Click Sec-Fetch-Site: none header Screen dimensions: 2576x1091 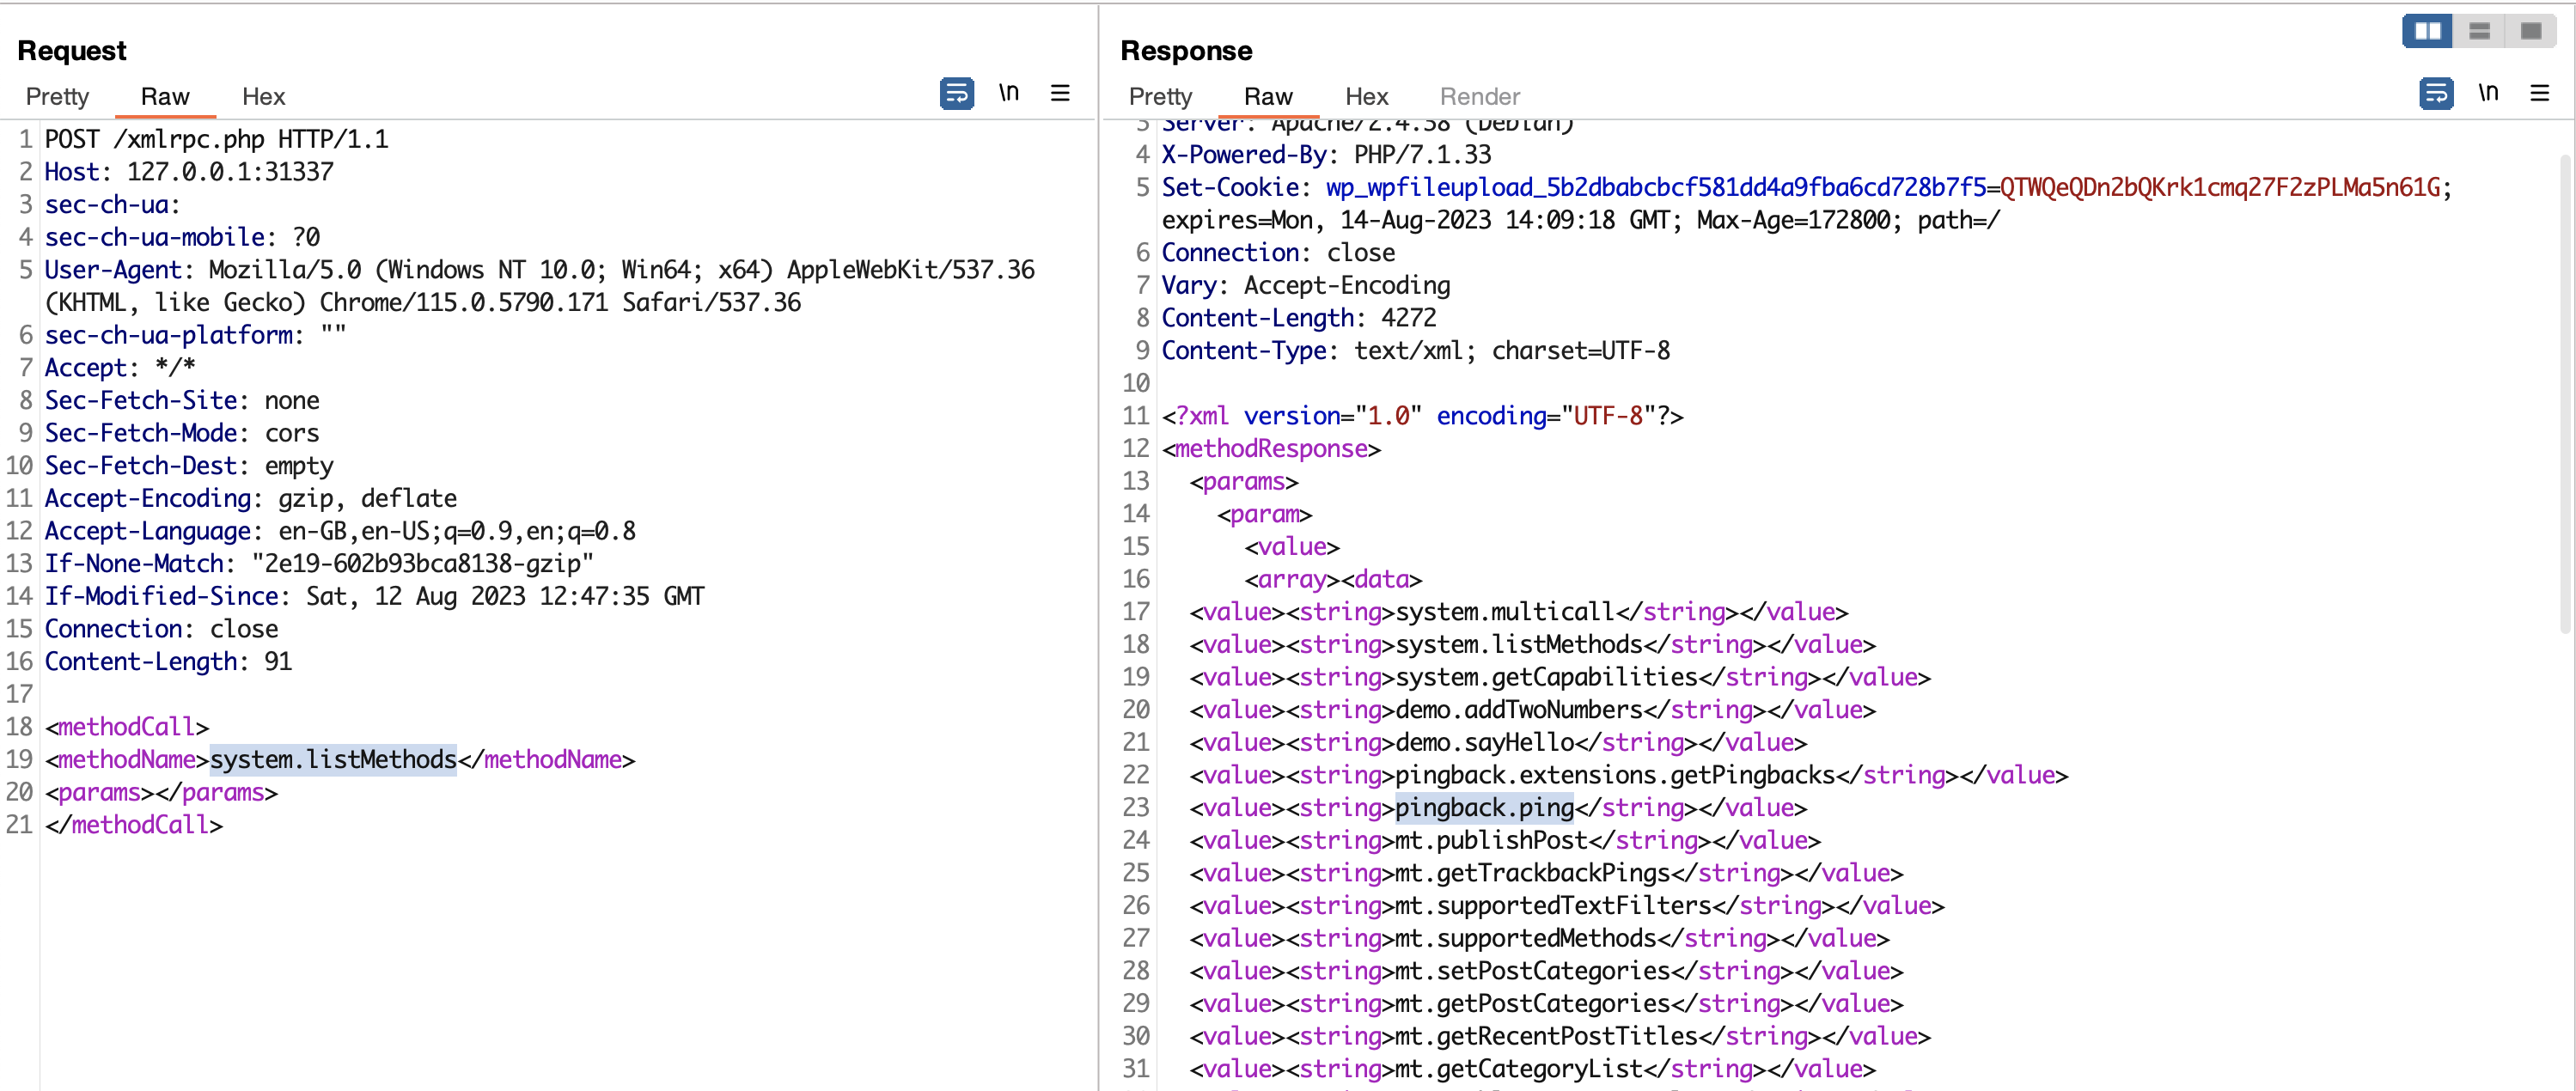(181, 400)
